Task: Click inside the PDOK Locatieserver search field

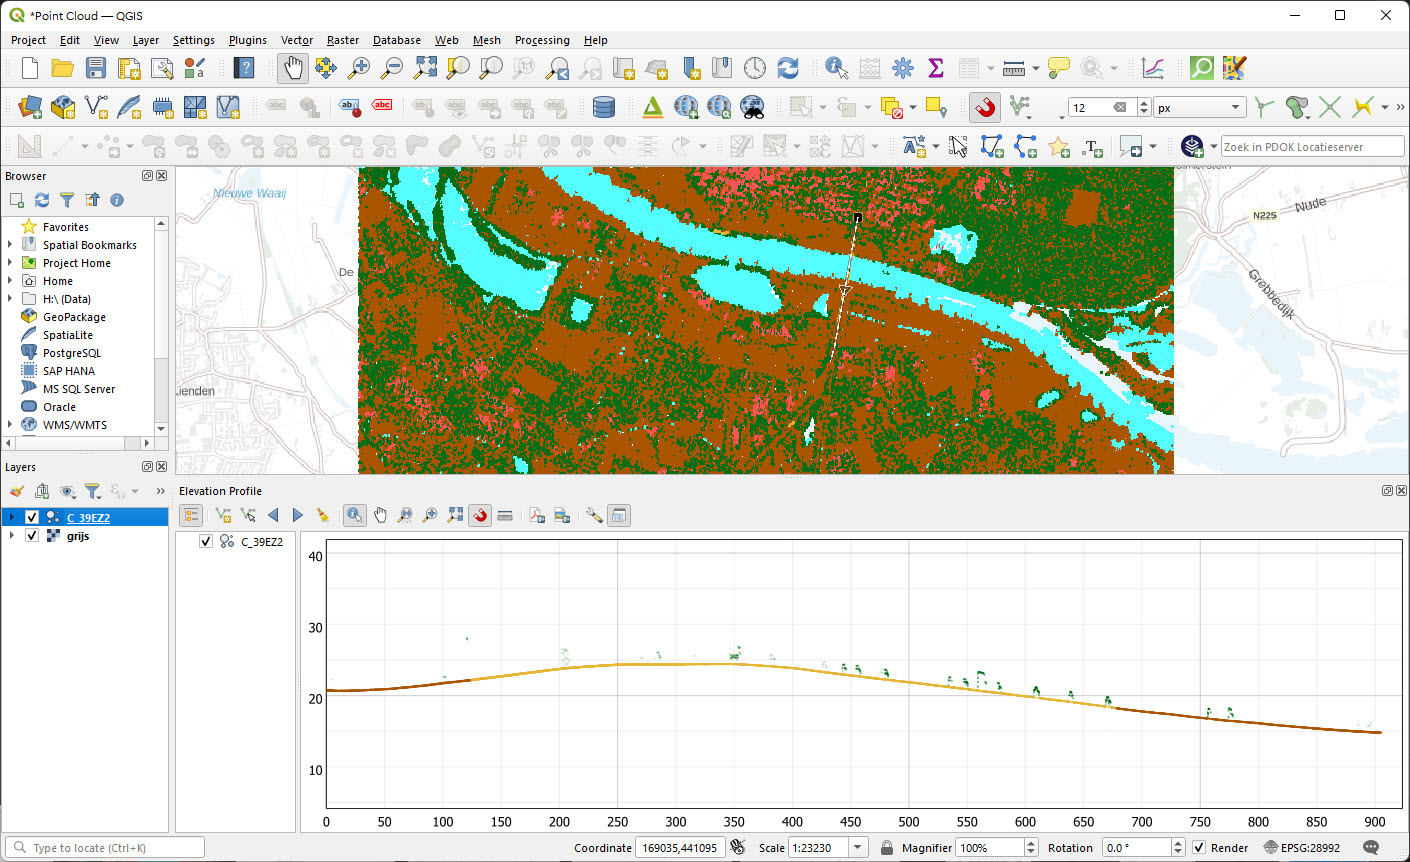Action: click(1312, 146)
